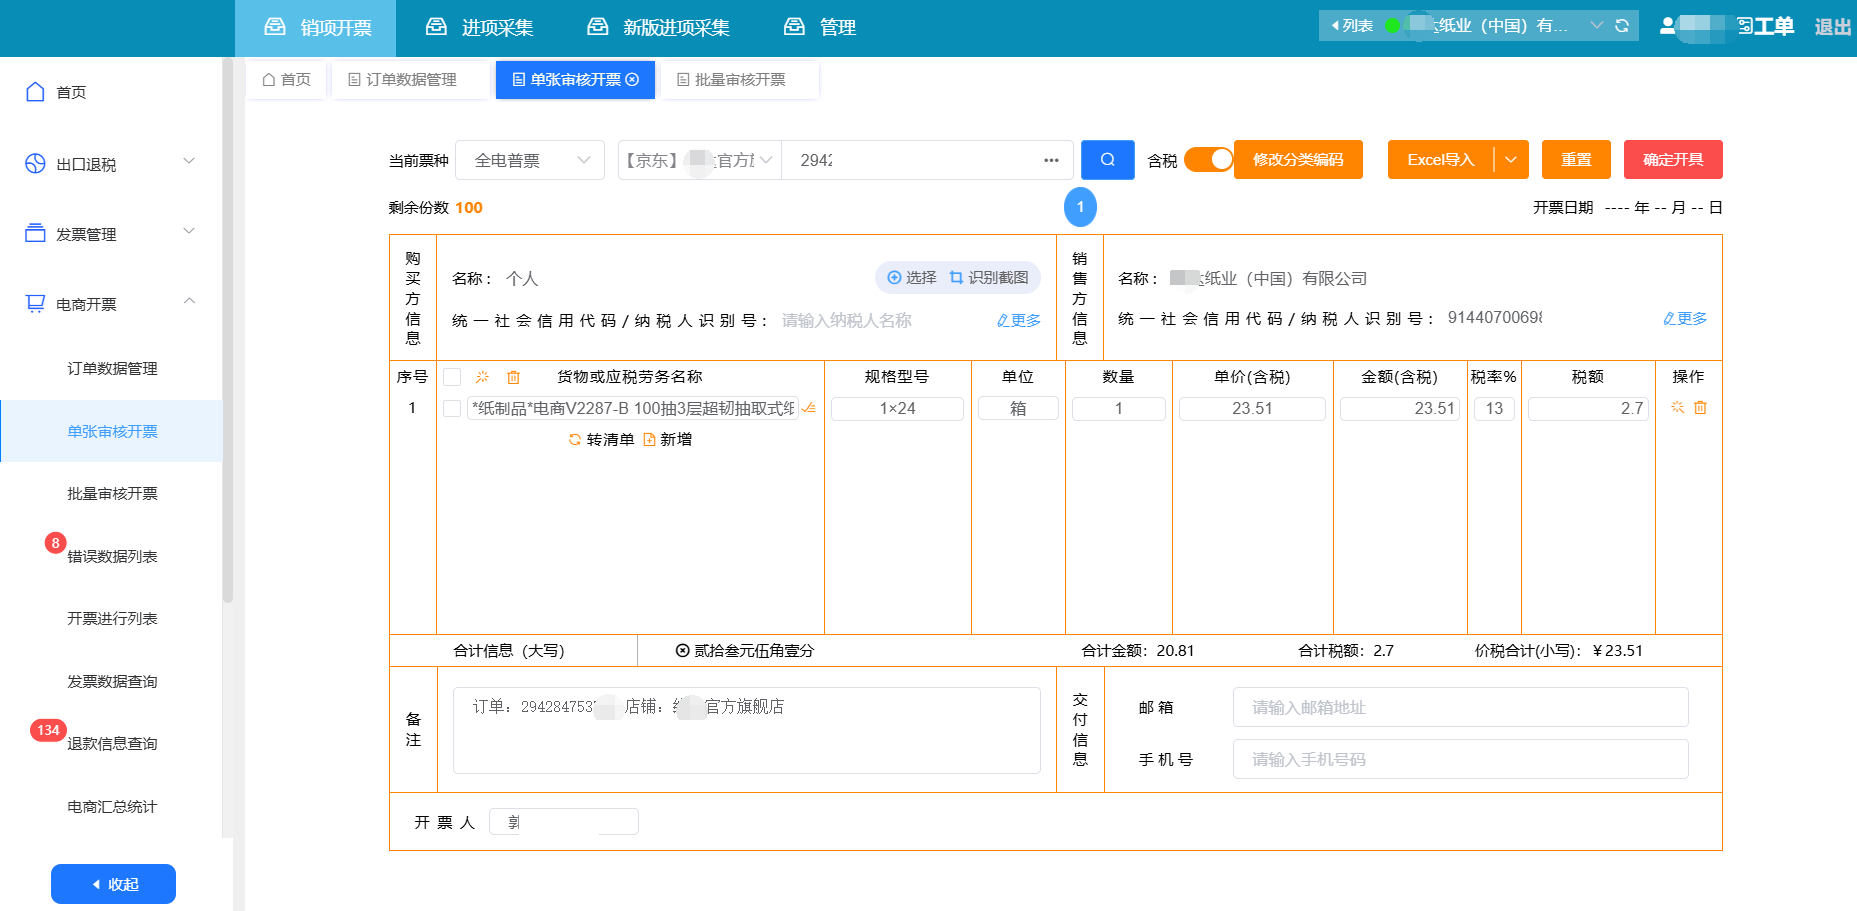Viewport: 1857px width, 911px height.
Task: Open 电商汇总统计 in sidebar
Action: 112,807
